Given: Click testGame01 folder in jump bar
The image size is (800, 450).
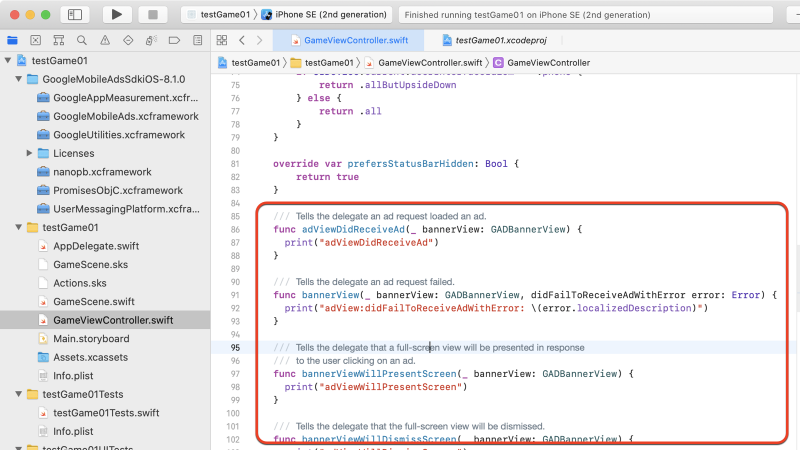Looking at the screenshot, I should pos(322,63).
